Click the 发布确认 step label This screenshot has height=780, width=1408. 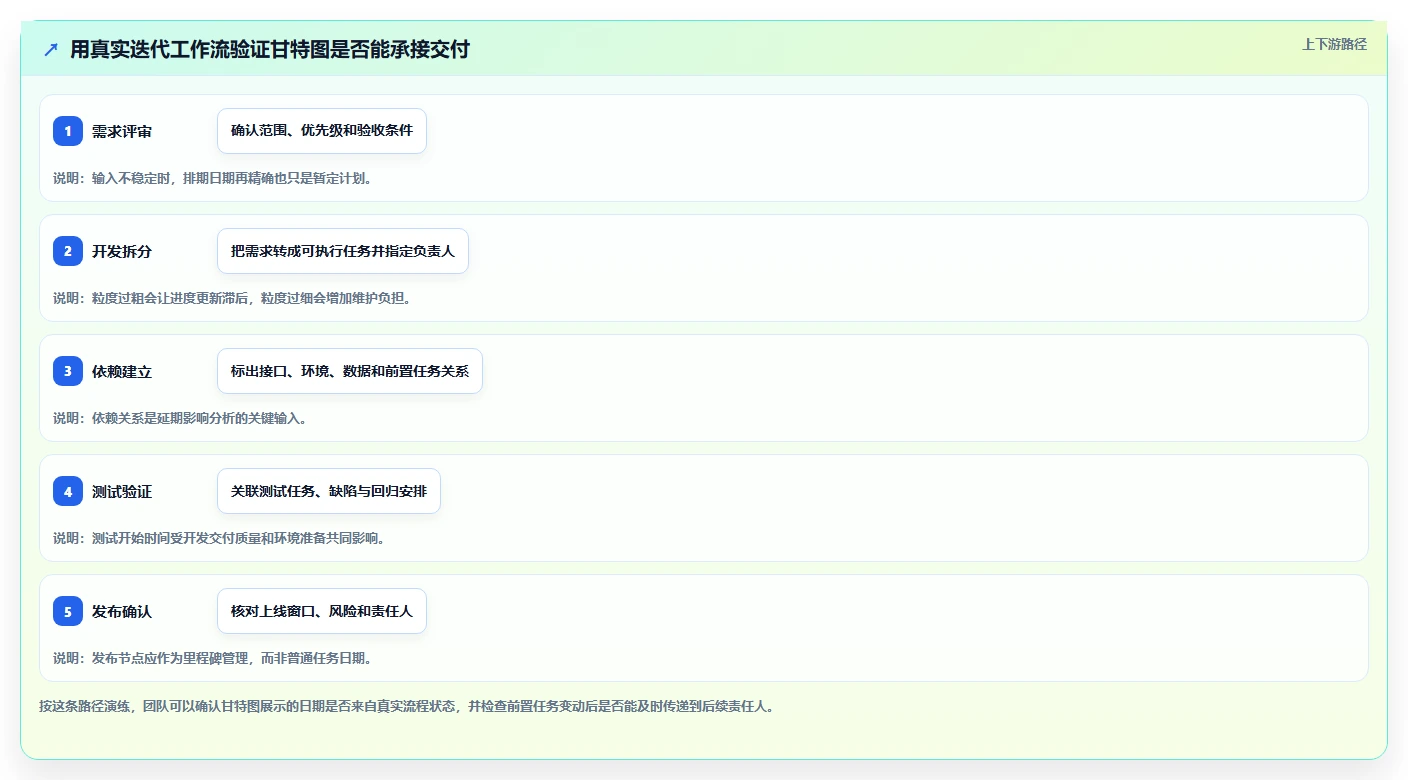122,611
